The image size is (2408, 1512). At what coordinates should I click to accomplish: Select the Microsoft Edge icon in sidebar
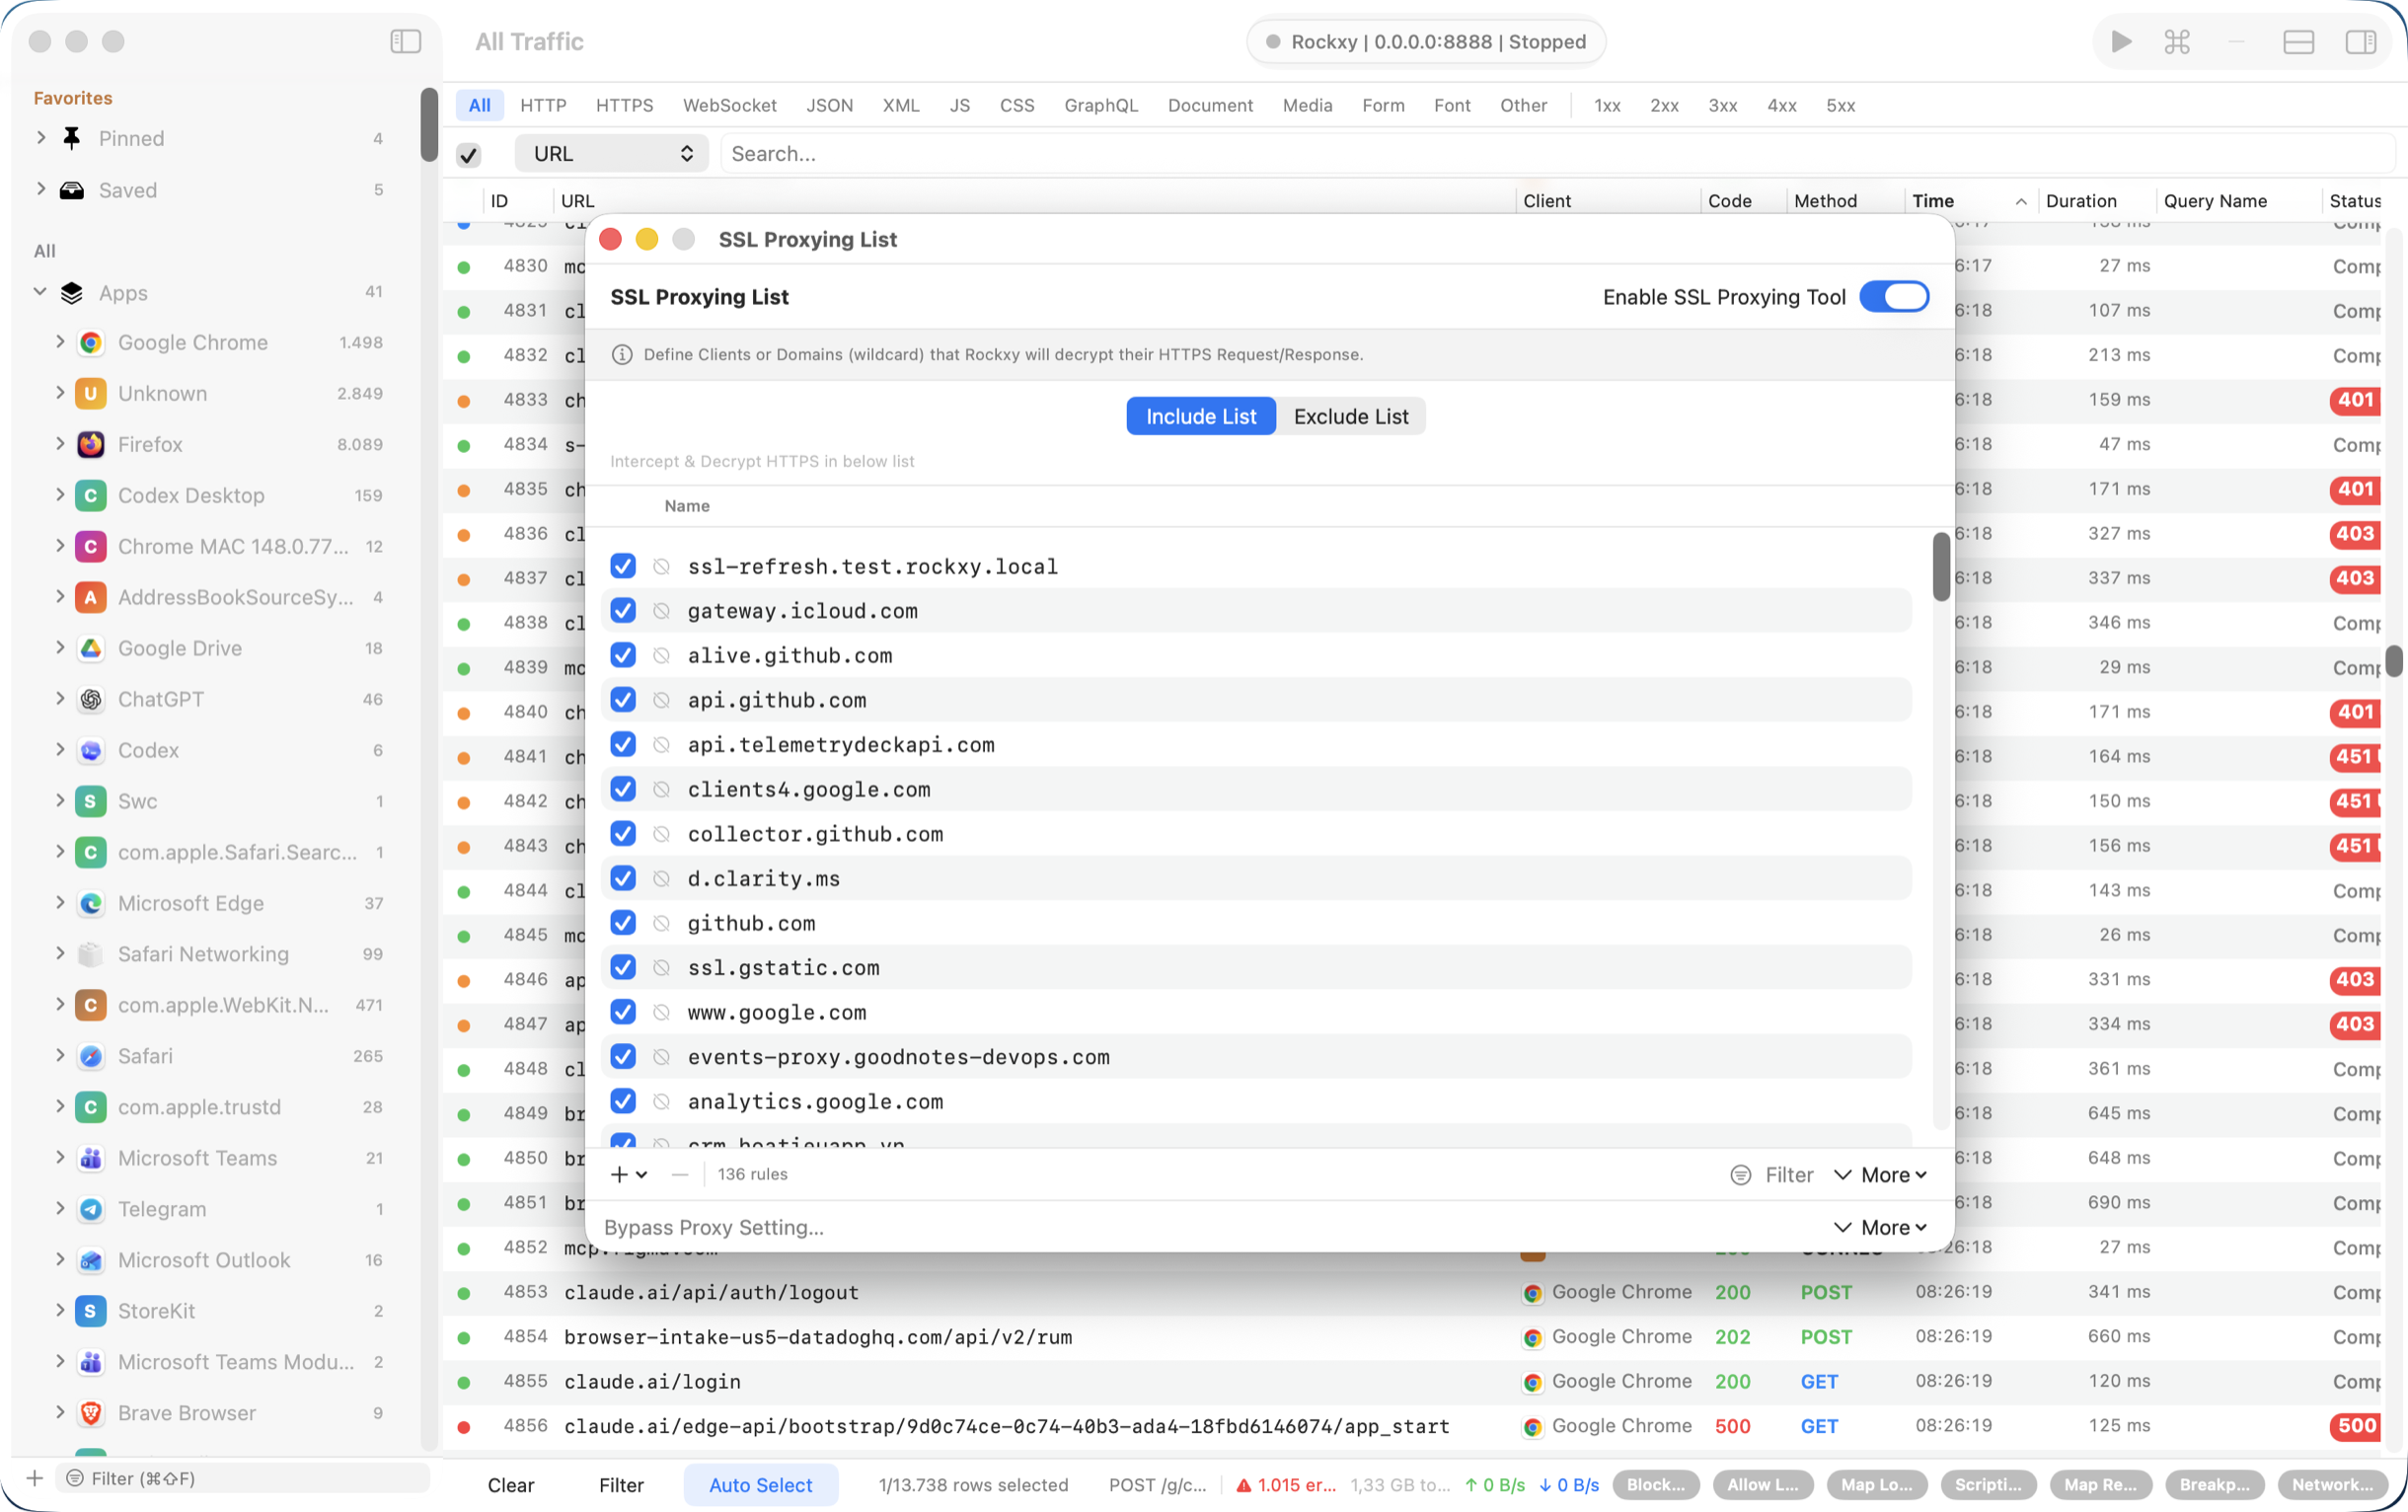click(90, 904)
